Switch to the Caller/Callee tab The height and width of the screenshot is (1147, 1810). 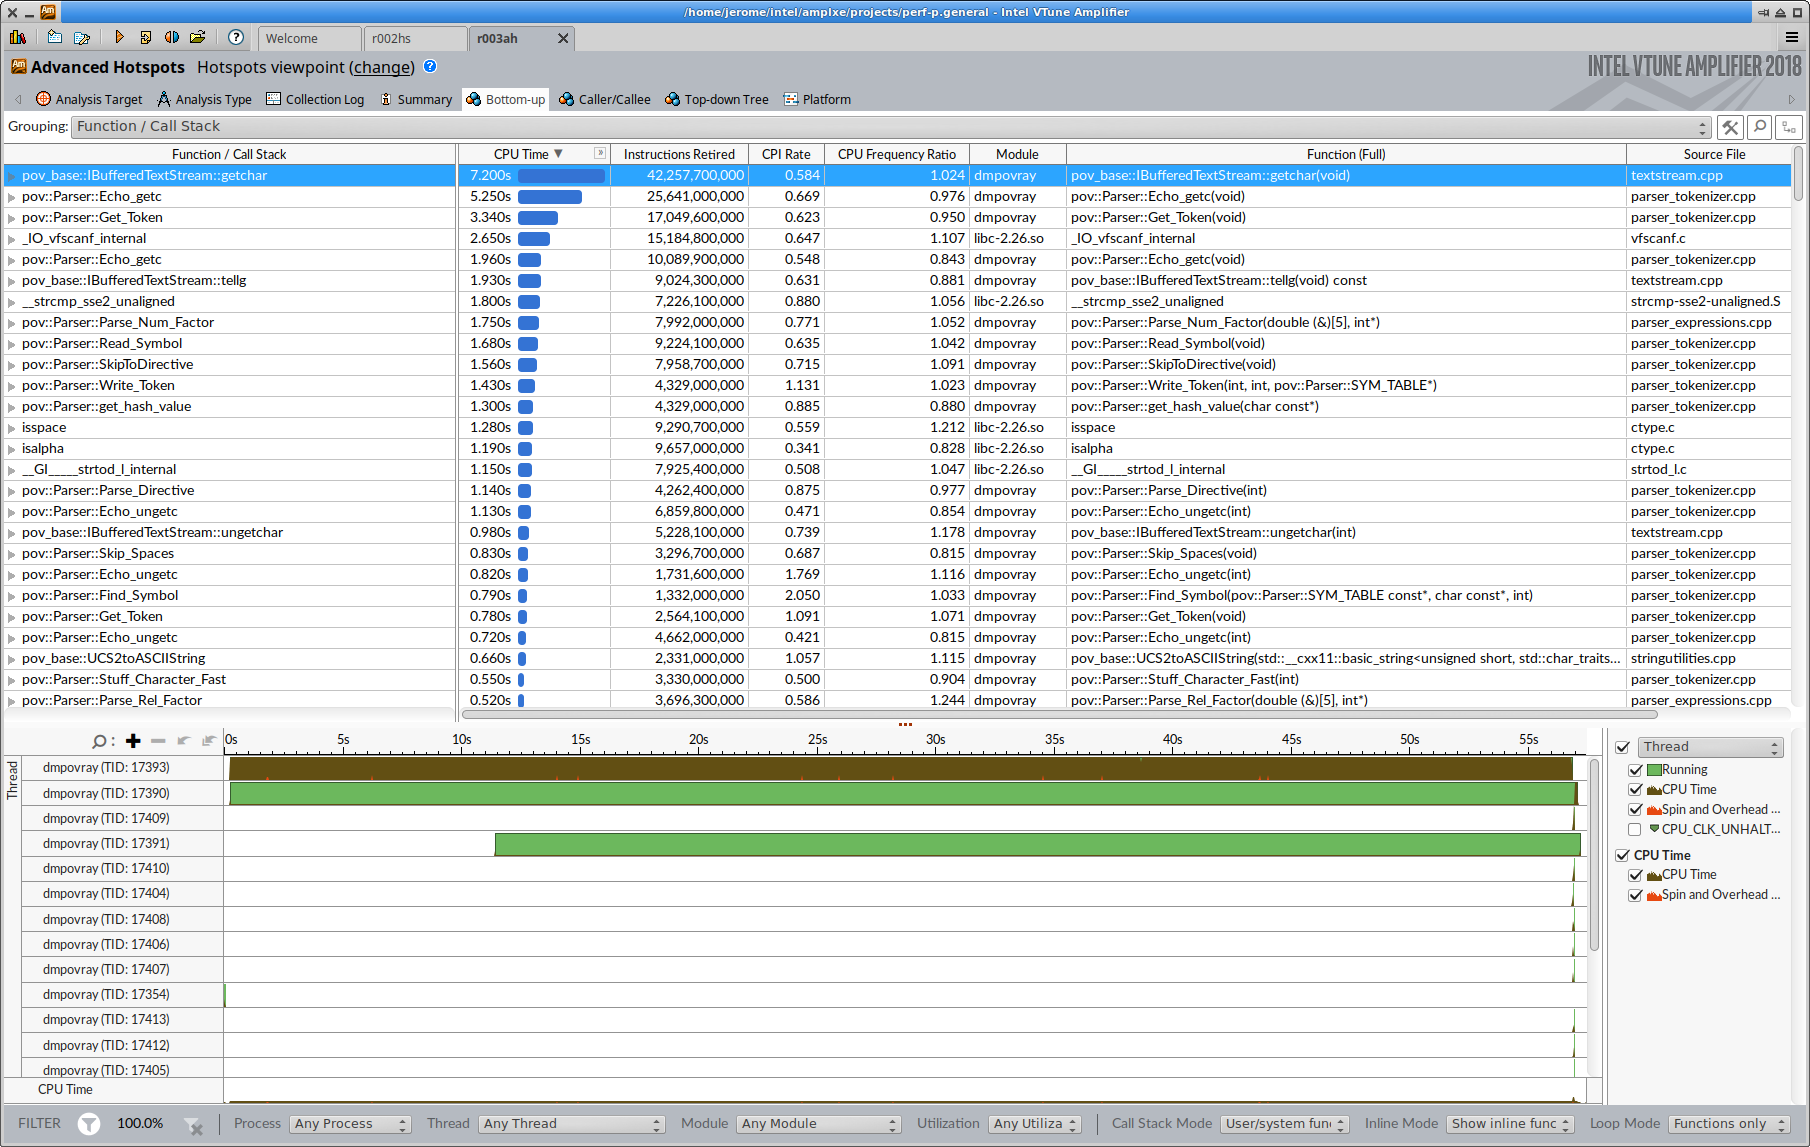pos(605,99)
